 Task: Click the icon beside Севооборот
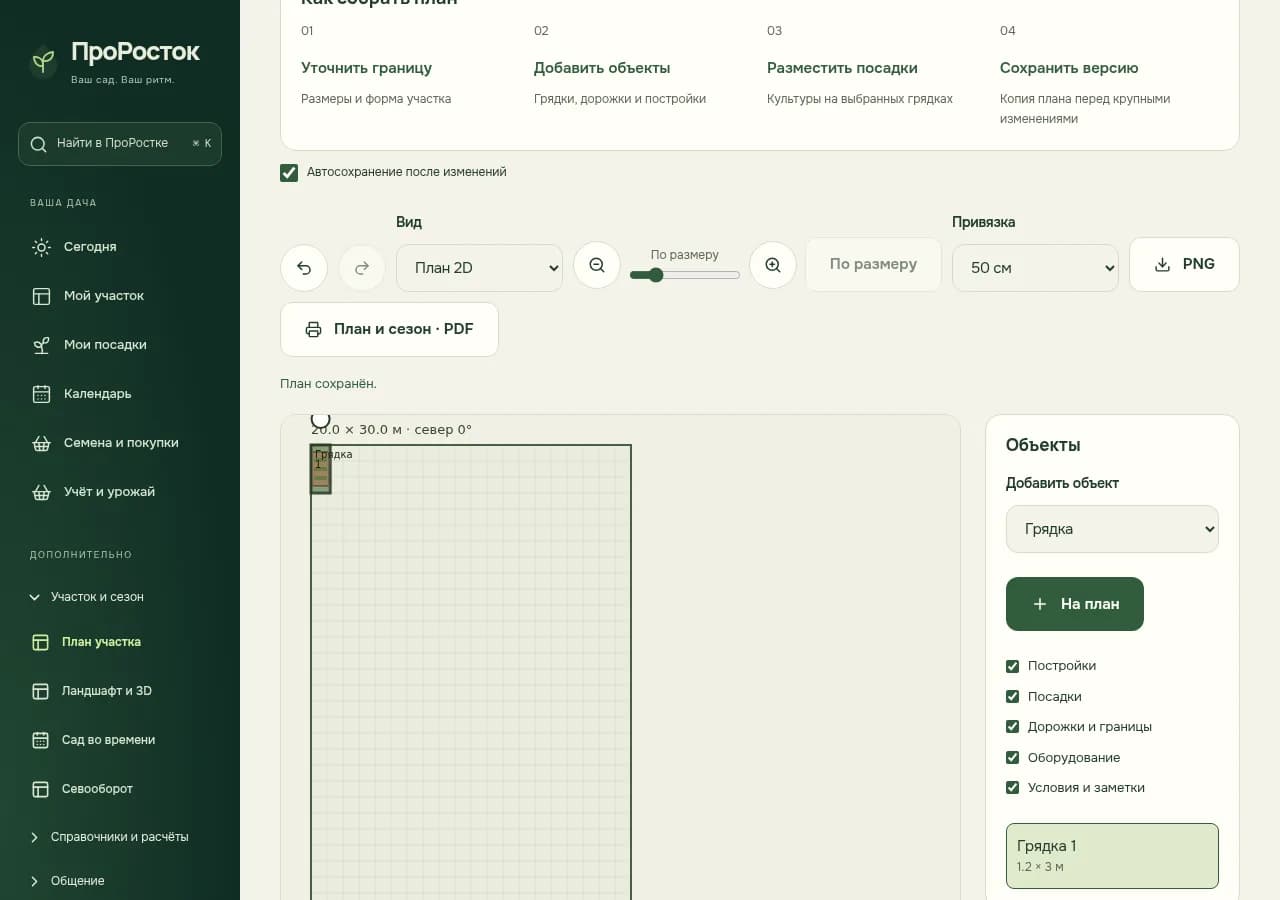[x=40, y=789]
